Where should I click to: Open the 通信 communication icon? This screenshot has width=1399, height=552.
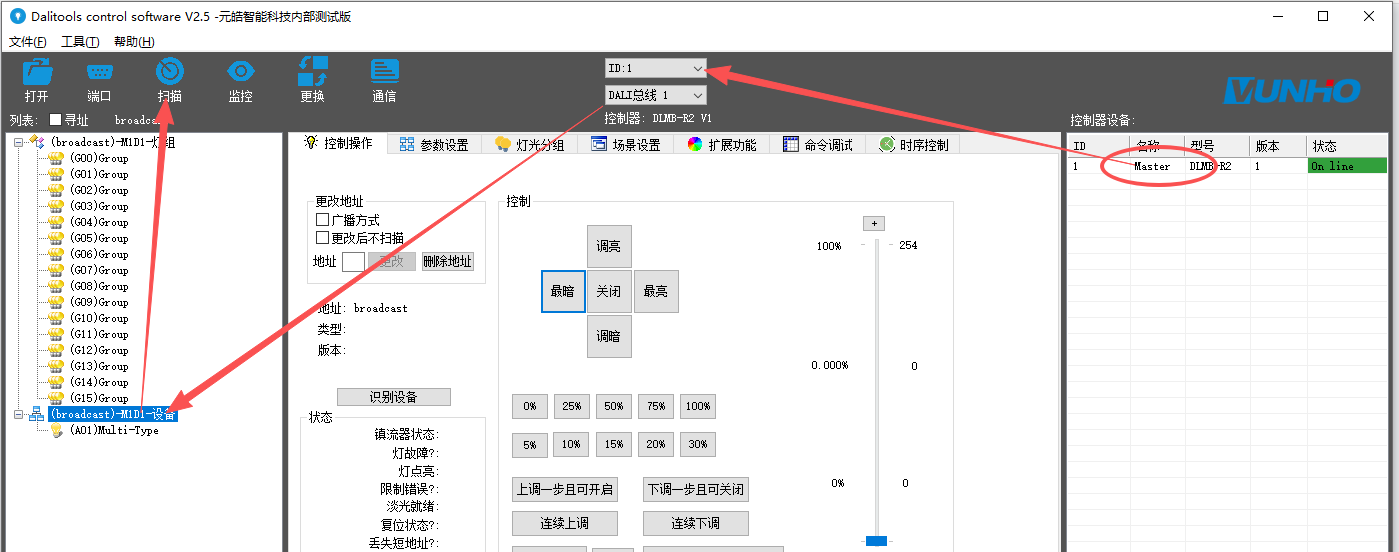coord(384,72)
